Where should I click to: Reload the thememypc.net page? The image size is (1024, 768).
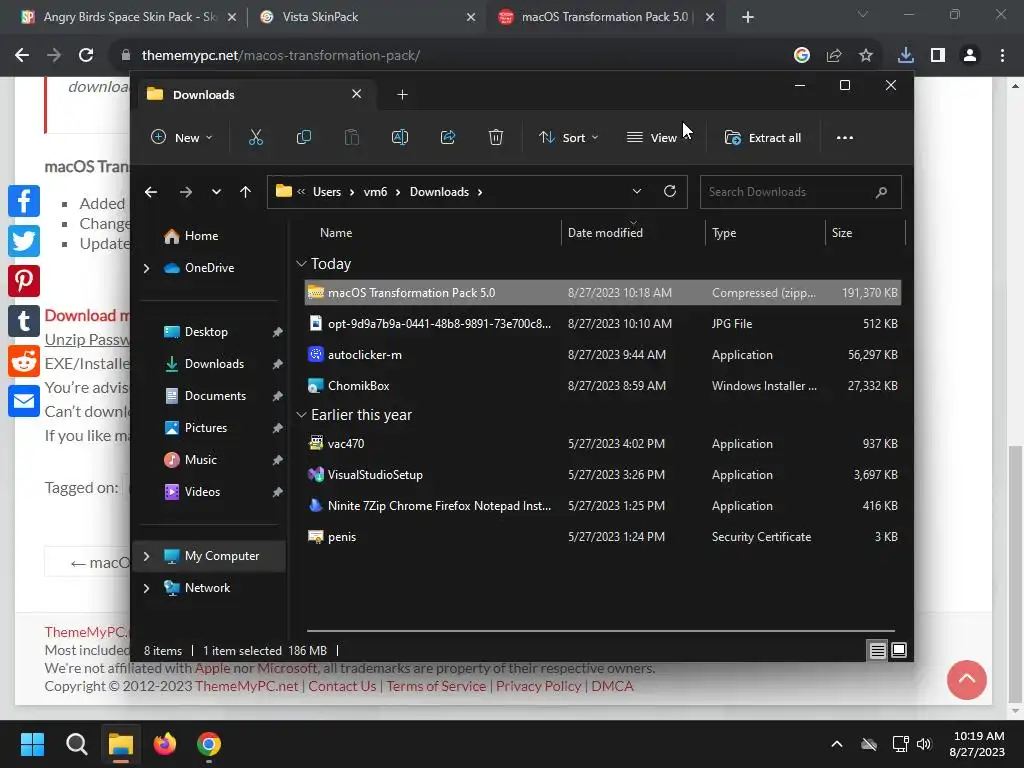[x=86, y=56]
